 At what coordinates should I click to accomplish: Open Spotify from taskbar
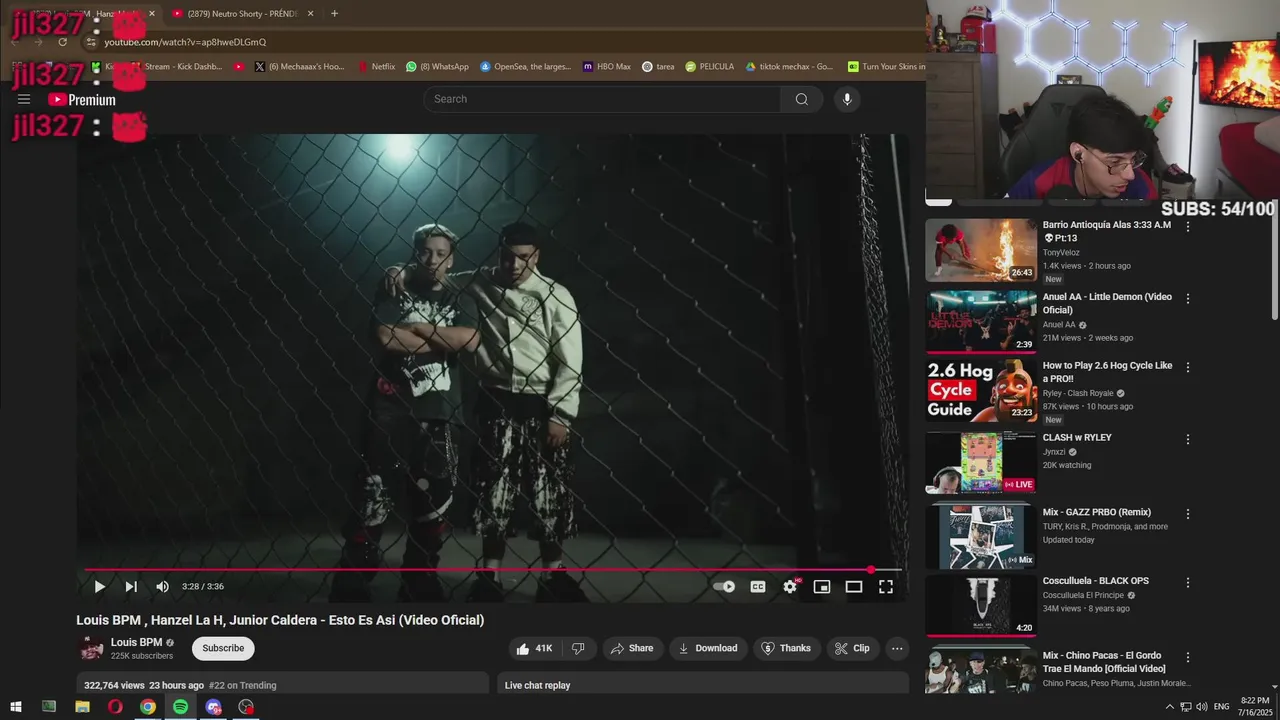[x=180, y=707]
